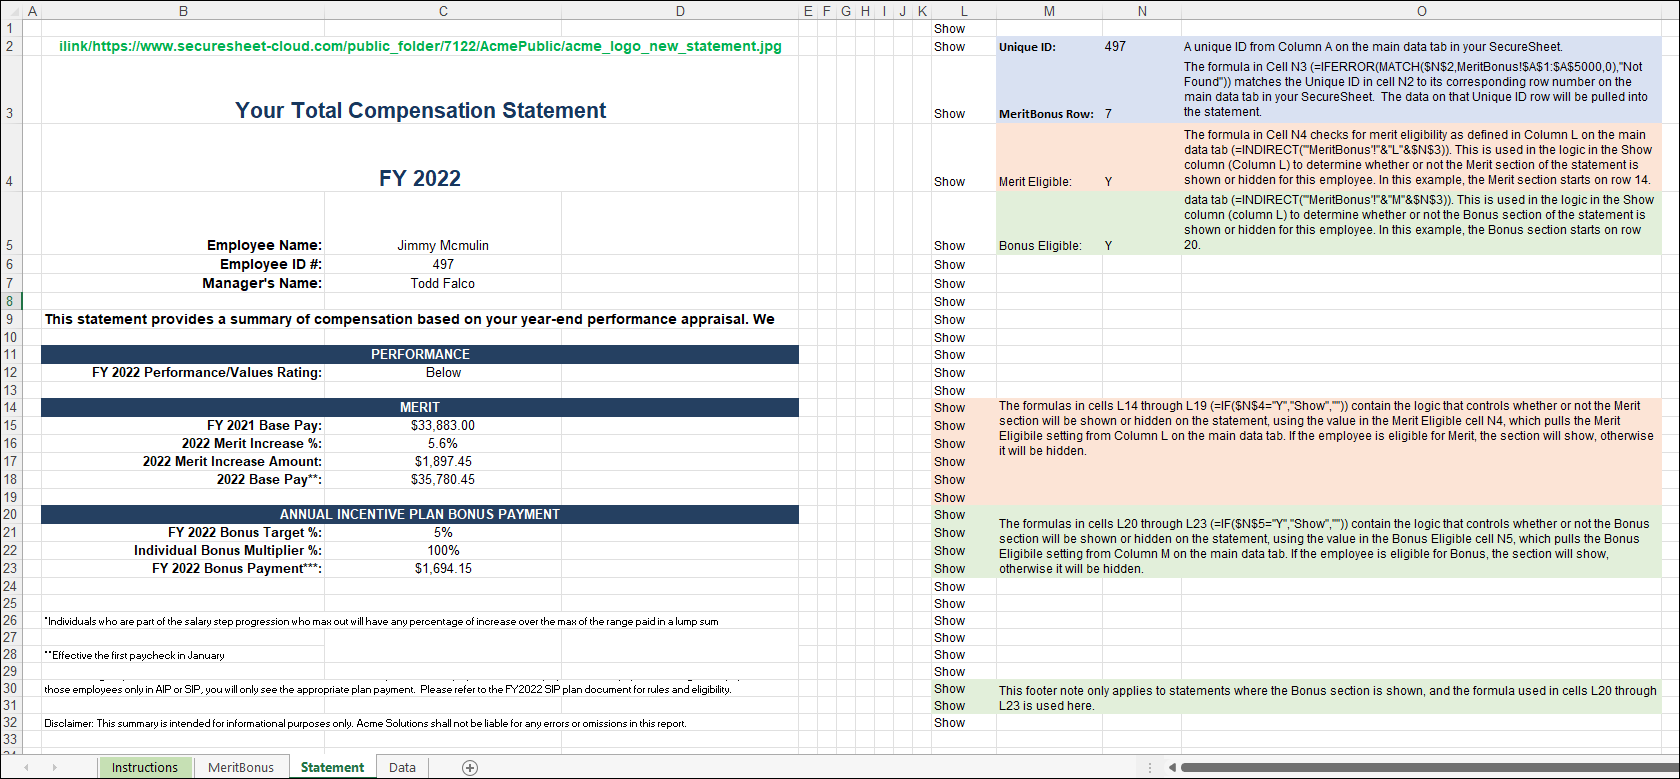Click the next sheet scroll arrow

point(54,768)
